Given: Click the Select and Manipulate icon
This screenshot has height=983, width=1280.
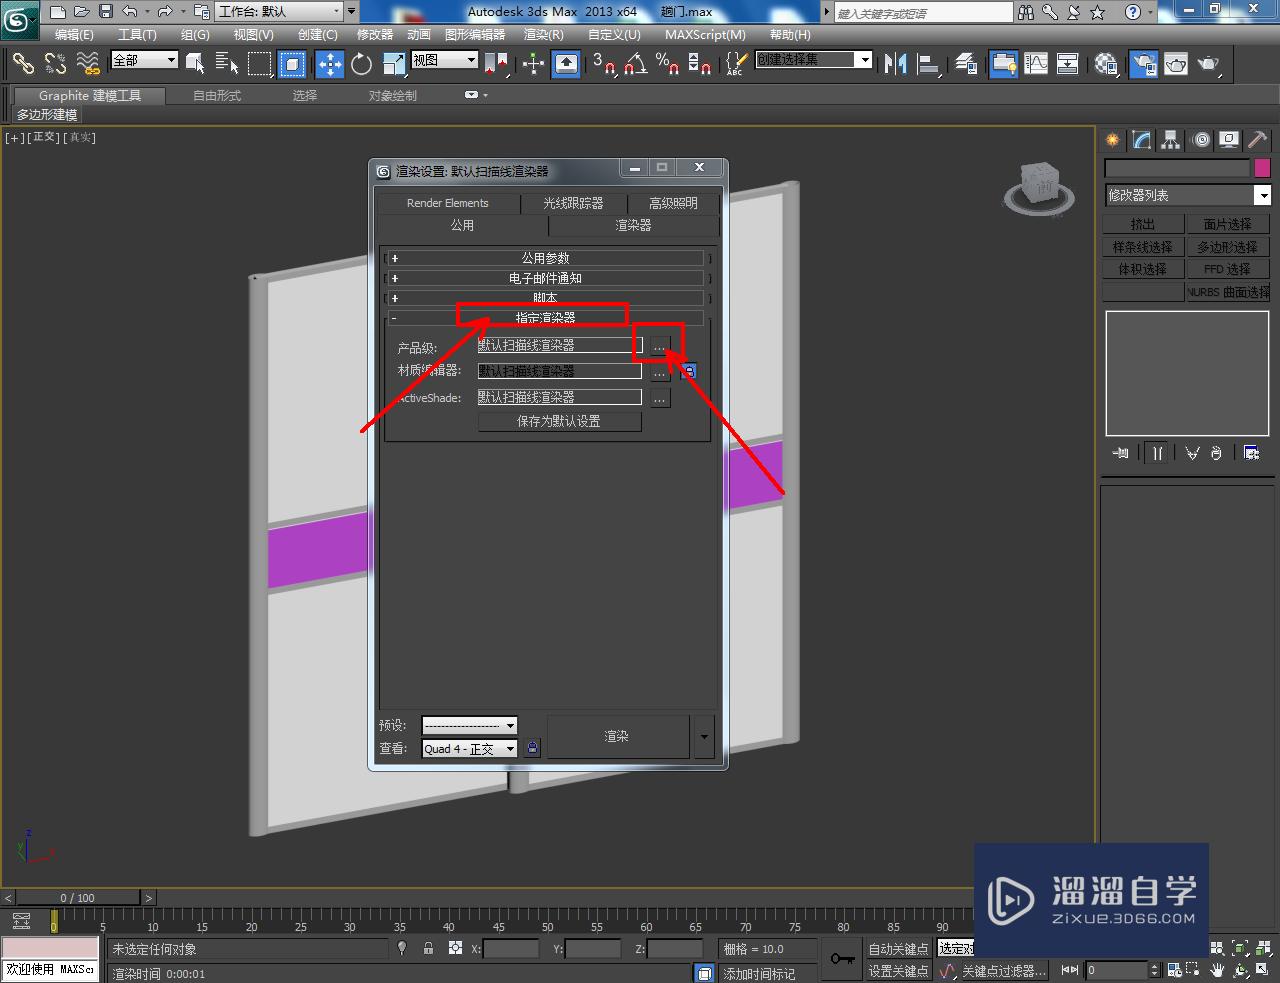Looking at the screenshot, I should 533,64.
